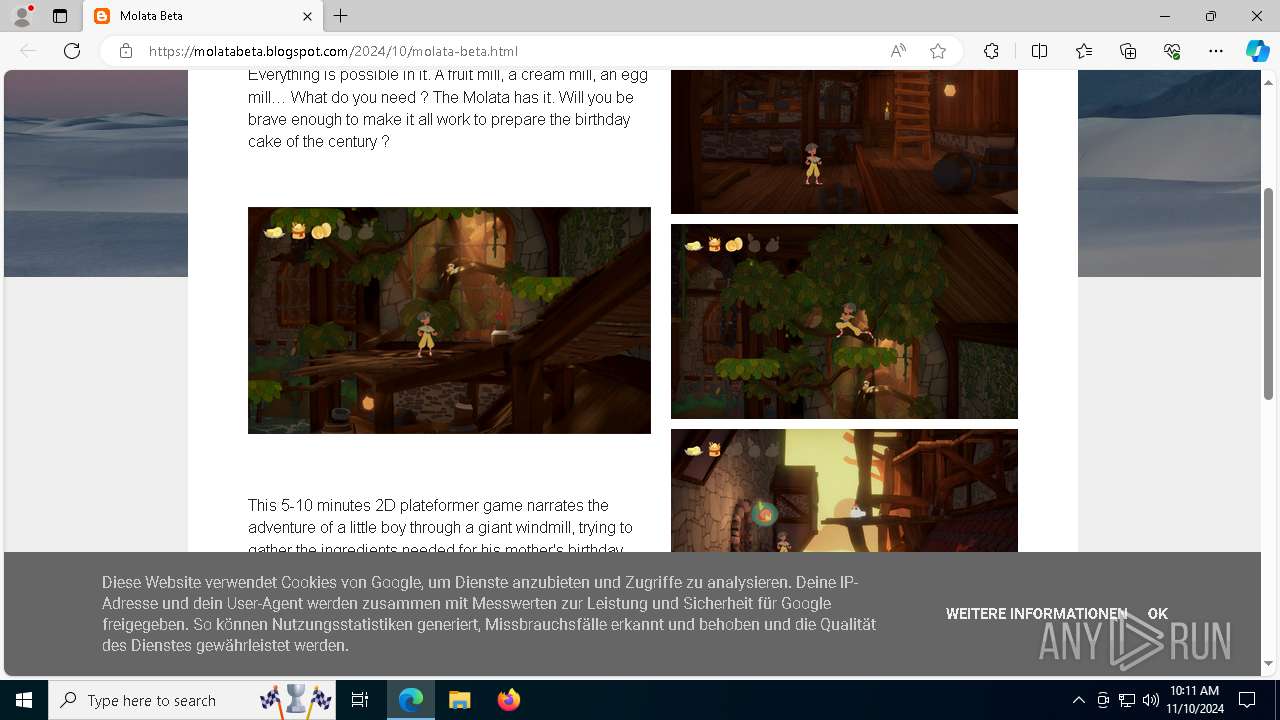Image resolution: width=1280 pixels, height=720 pixels.
Task: Accept cookies with OK button
Action: click(1157, 614)
